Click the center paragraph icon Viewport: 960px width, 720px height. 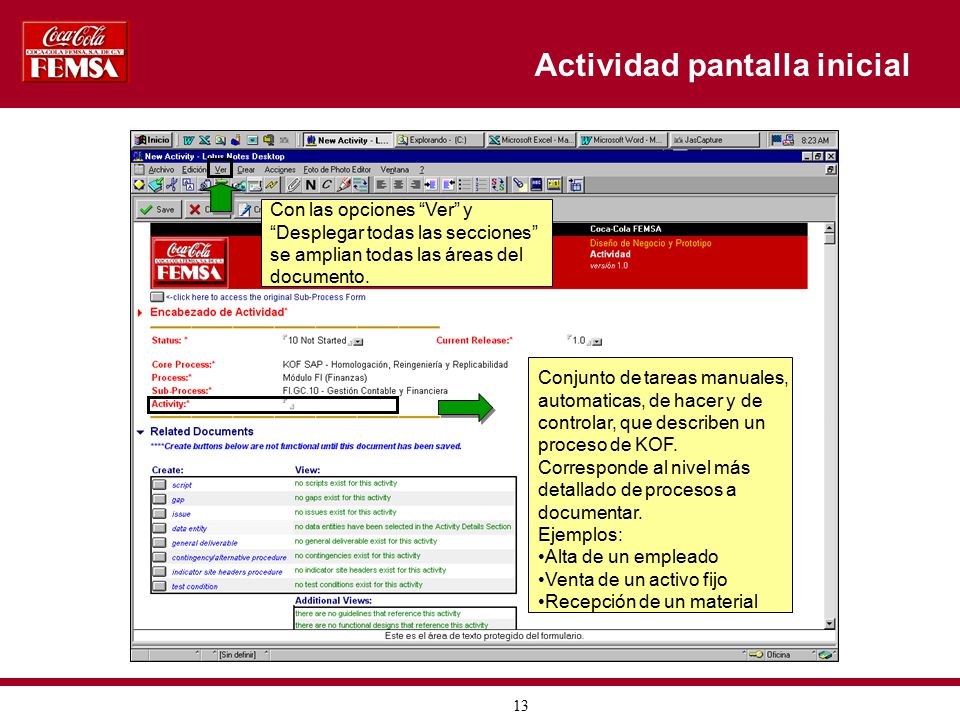click(398, 185)
